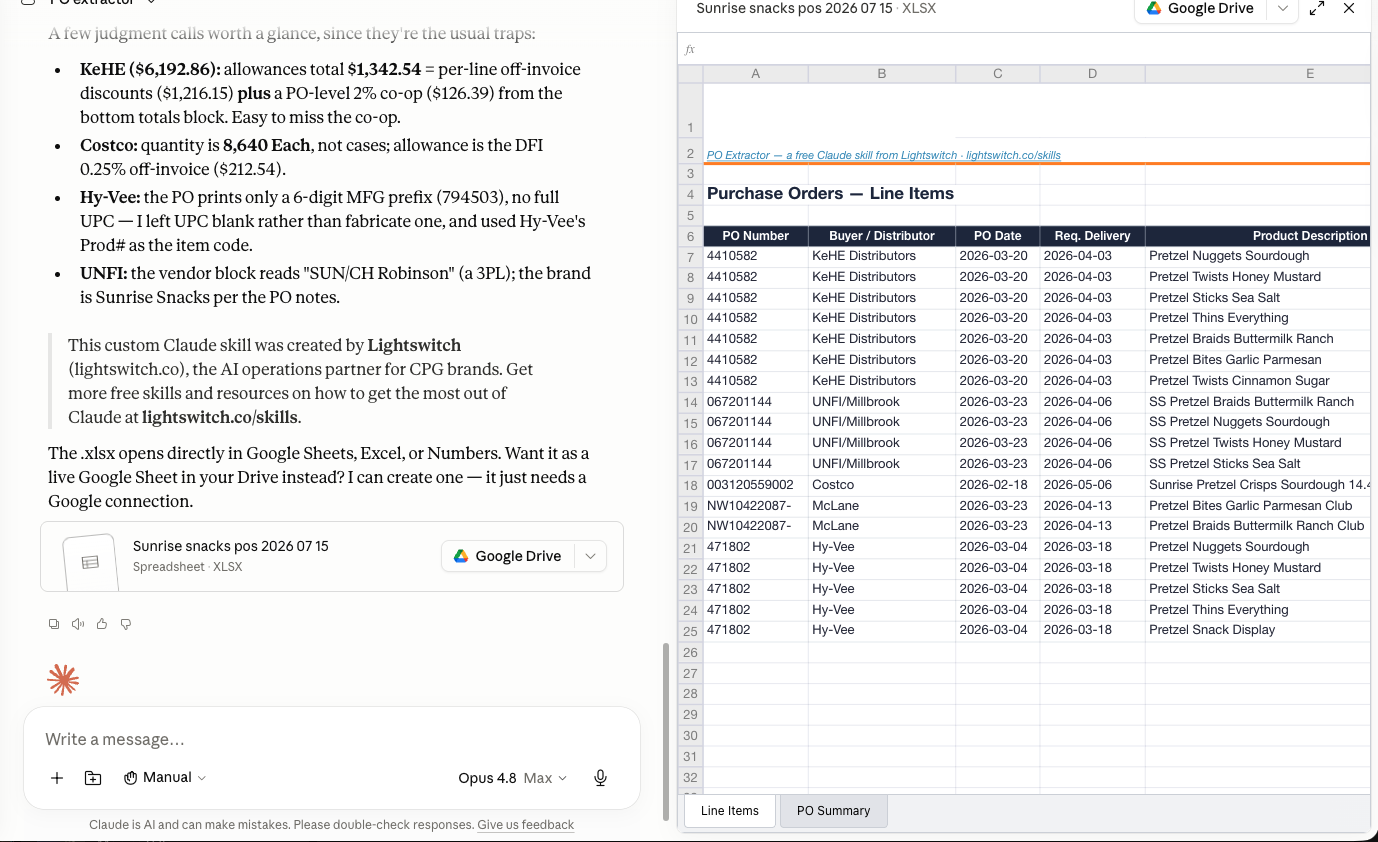Viewport: 1378px width, 842px height.
Task: Select UNFI/Millbrook cell in row 14
Action: click(x=882, y=402)
